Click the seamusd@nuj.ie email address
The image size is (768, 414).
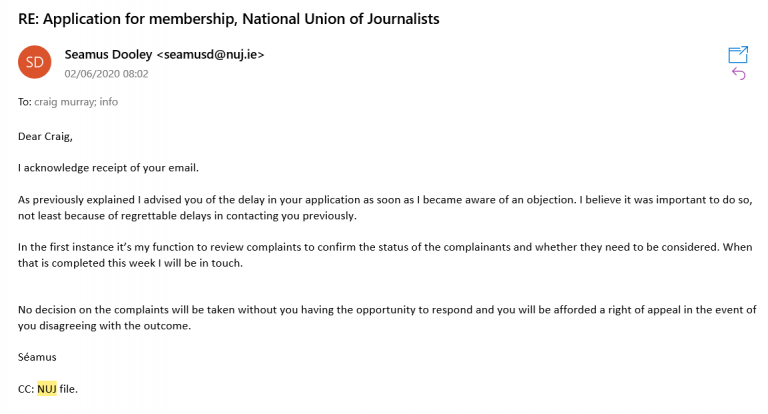(211, 55)
